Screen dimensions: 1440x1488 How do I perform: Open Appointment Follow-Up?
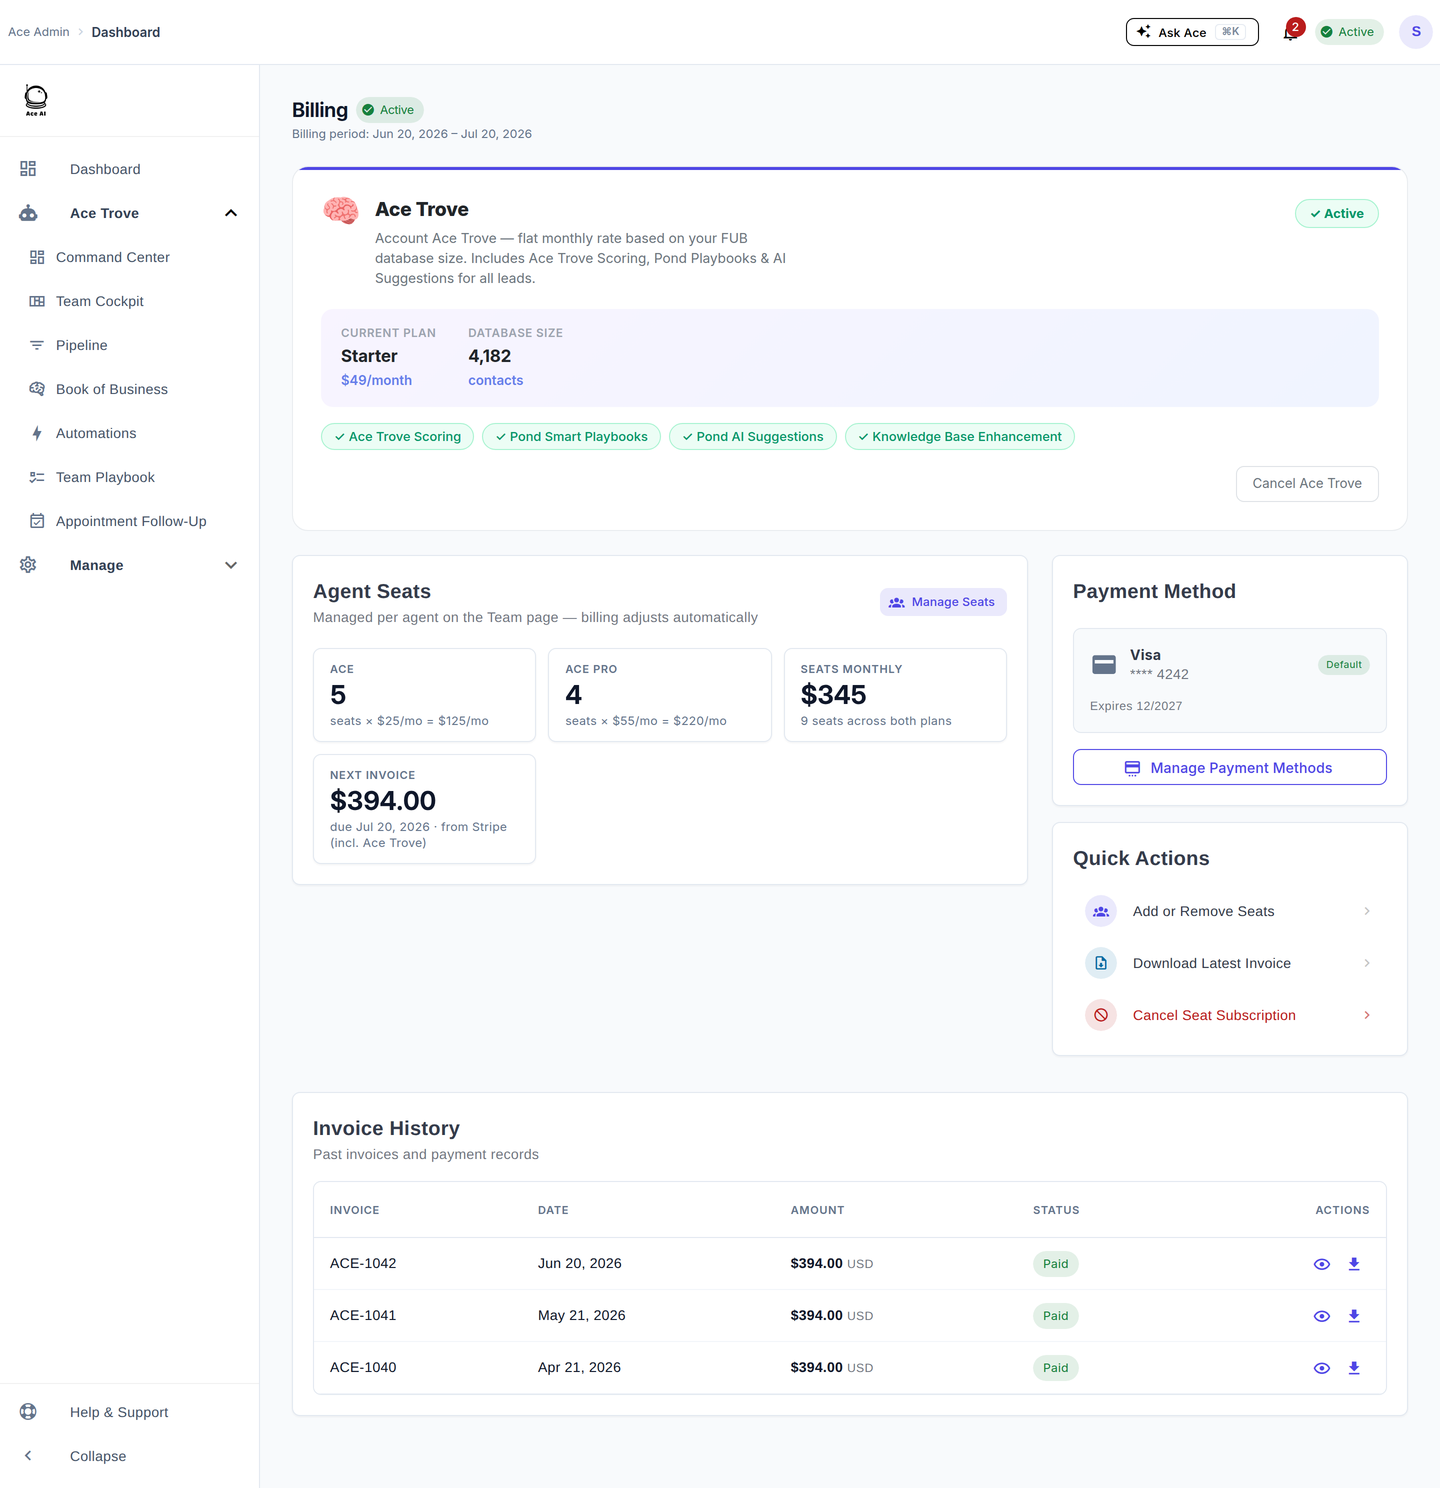131,521
